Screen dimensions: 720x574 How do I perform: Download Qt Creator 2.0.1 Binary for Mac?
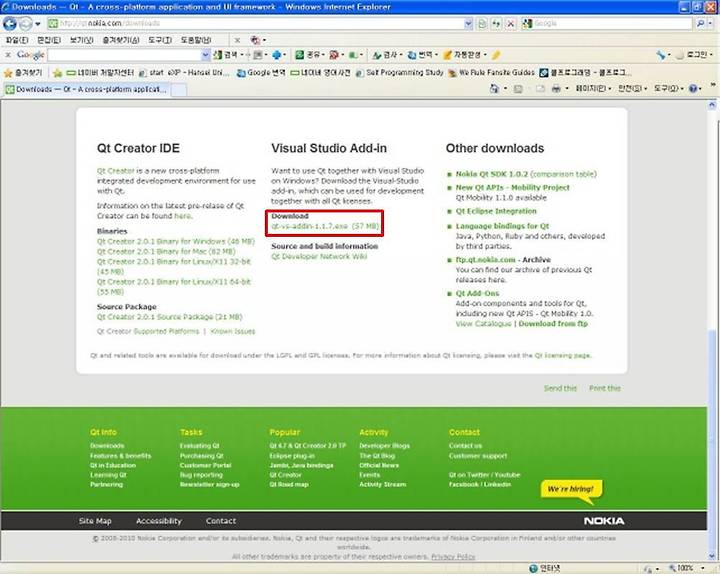pos(166,252)
